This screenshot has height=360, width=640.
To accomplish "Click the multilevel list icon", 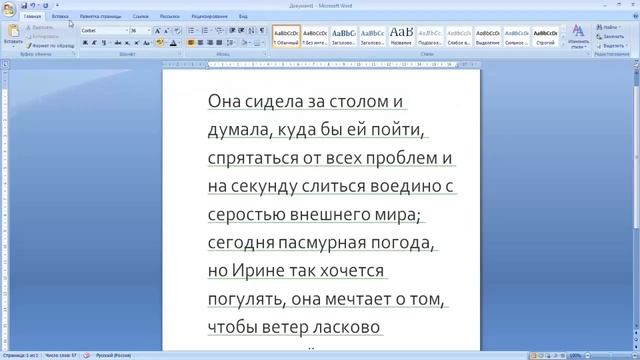I will click(x=219, y=31).
